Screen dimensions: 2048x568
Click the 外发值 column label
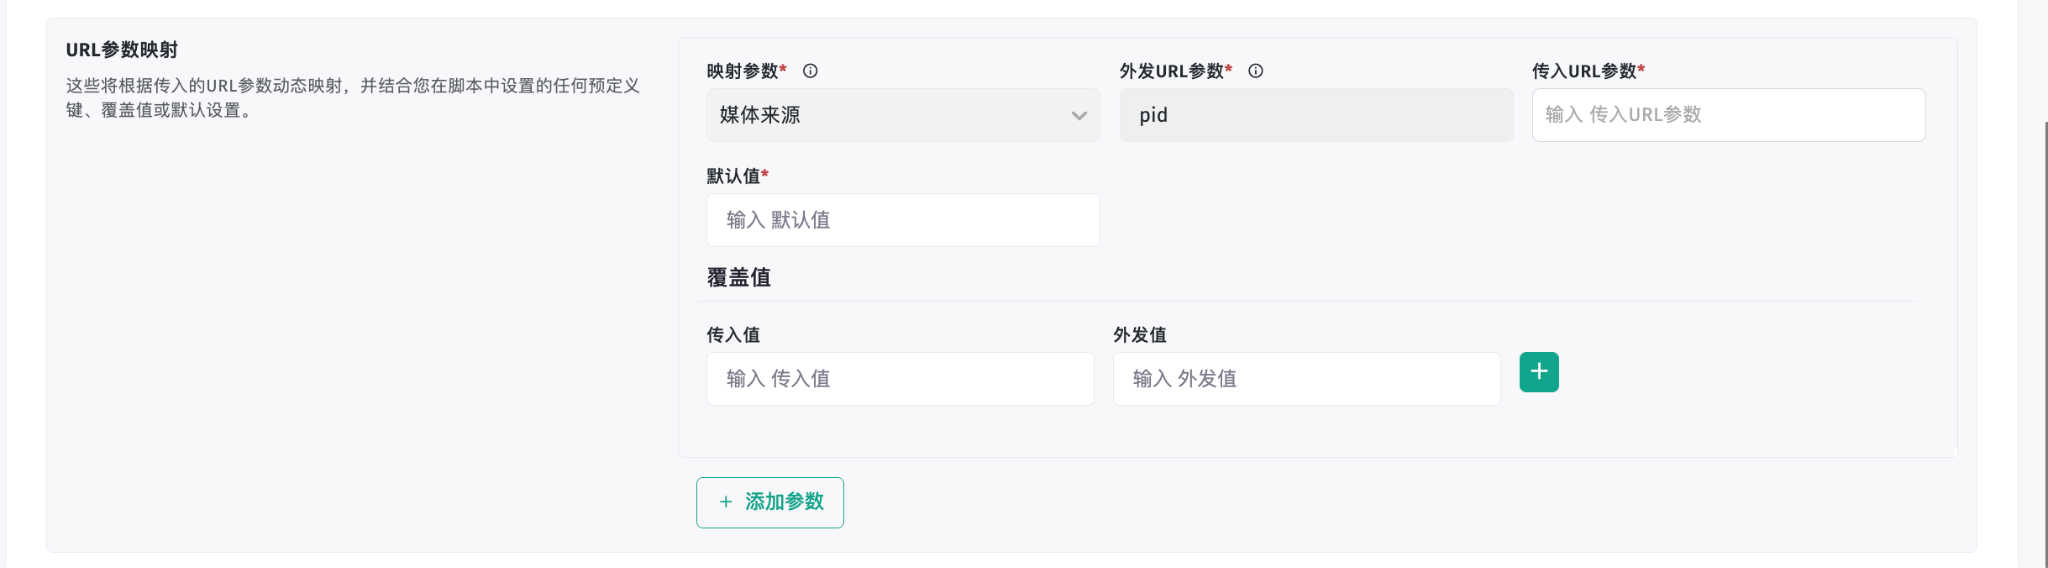(1140, 335)
